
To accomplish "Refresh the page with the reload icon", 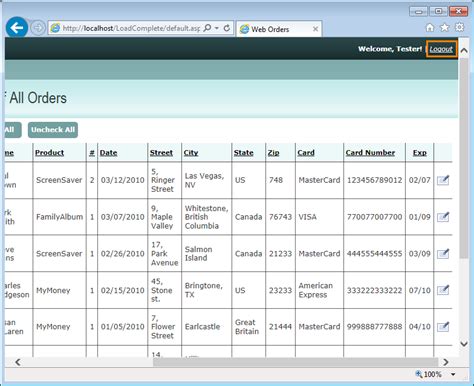I will tap(227, 28).
